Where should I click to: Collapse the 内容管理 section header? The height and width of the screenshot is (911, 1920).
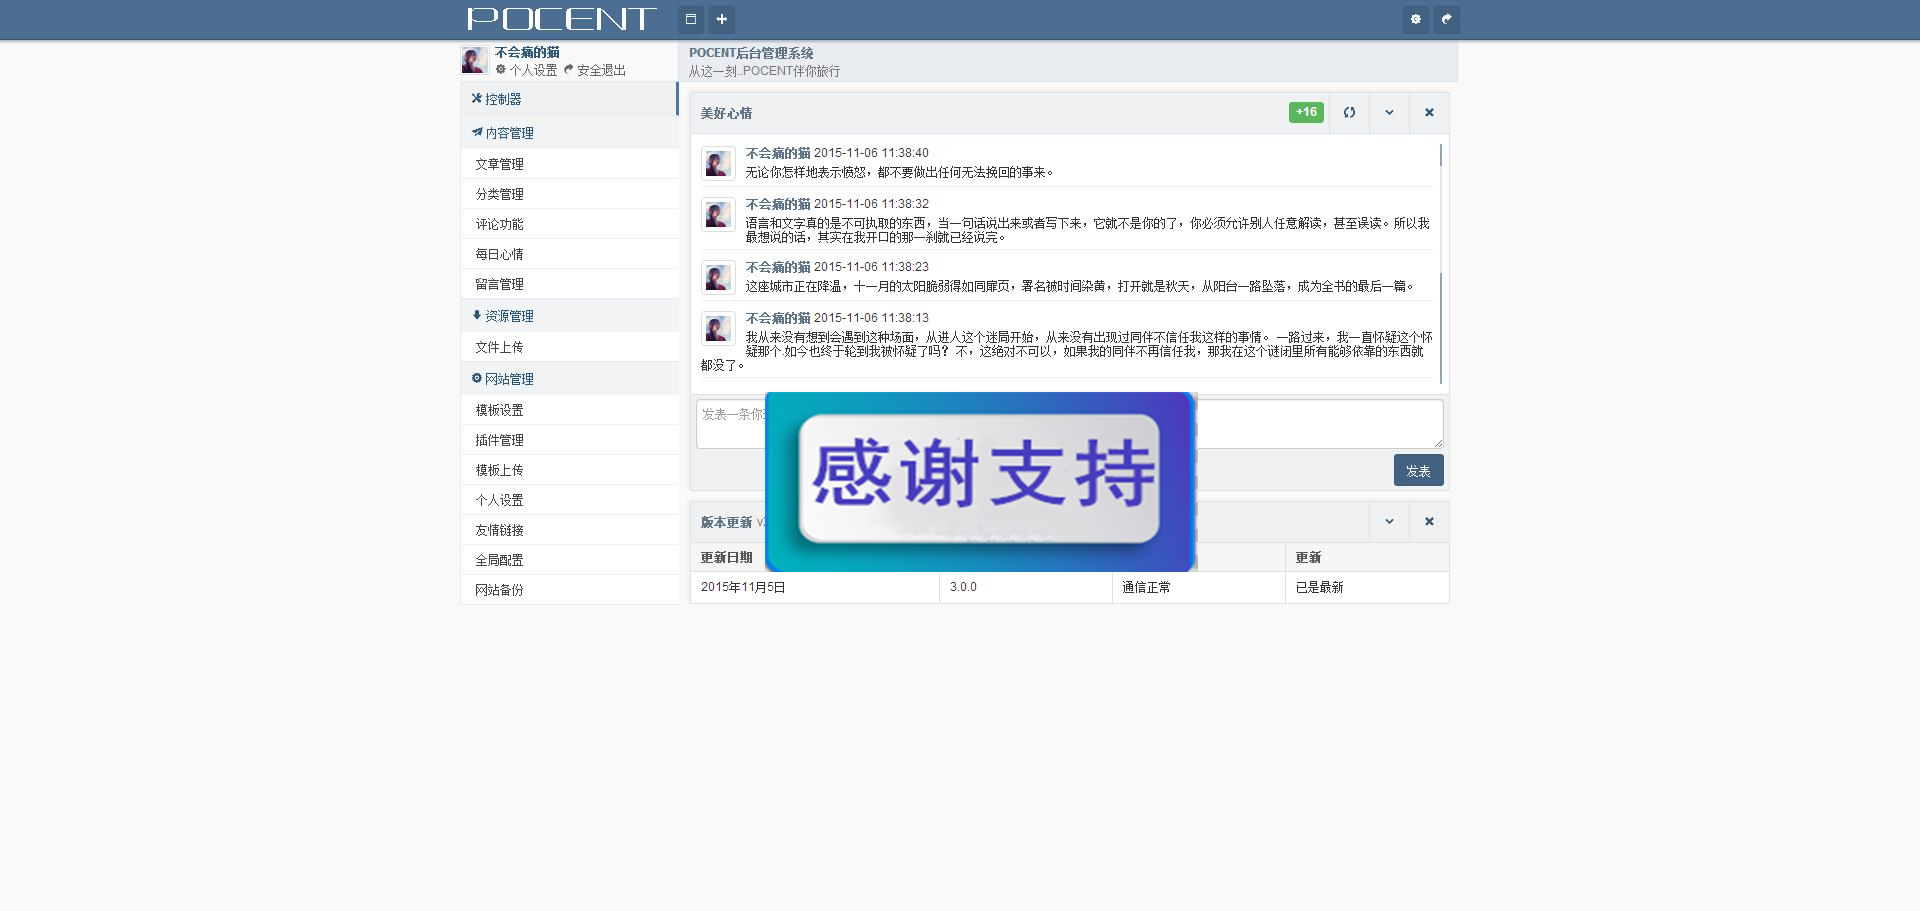(x=569, y=133)
